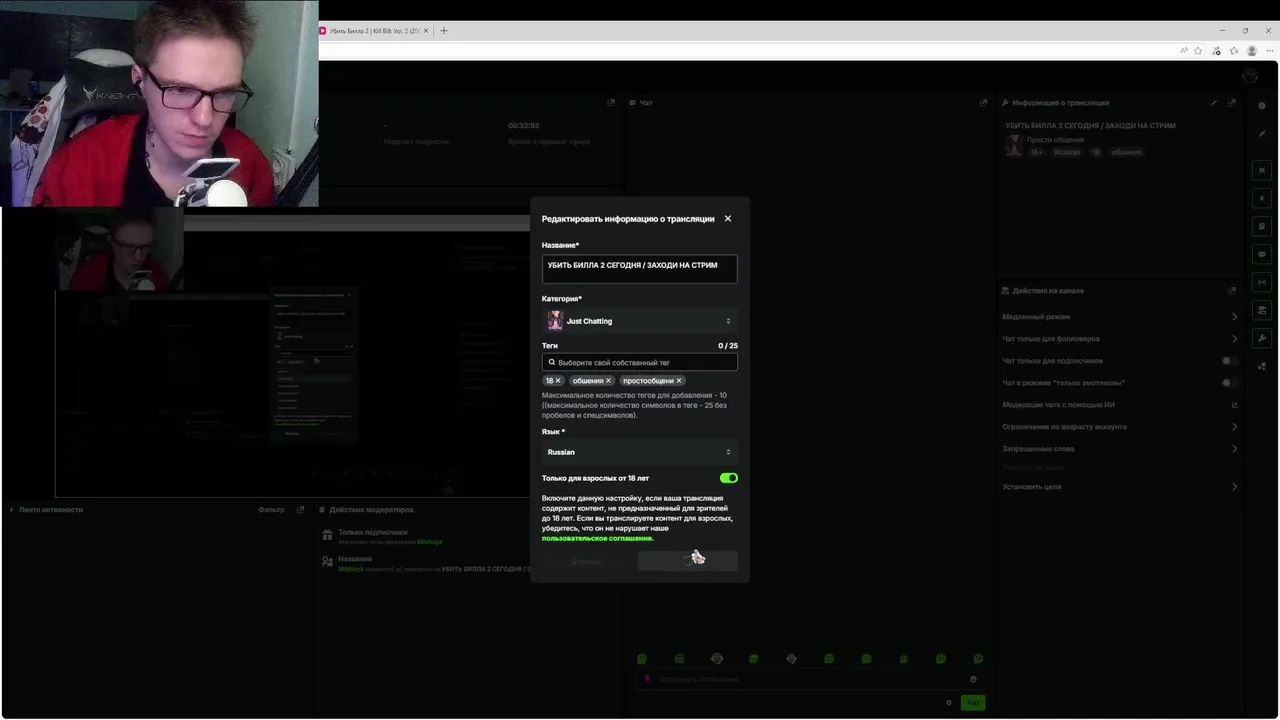
Task: Click the chat message input field
Action: point(808,679)
